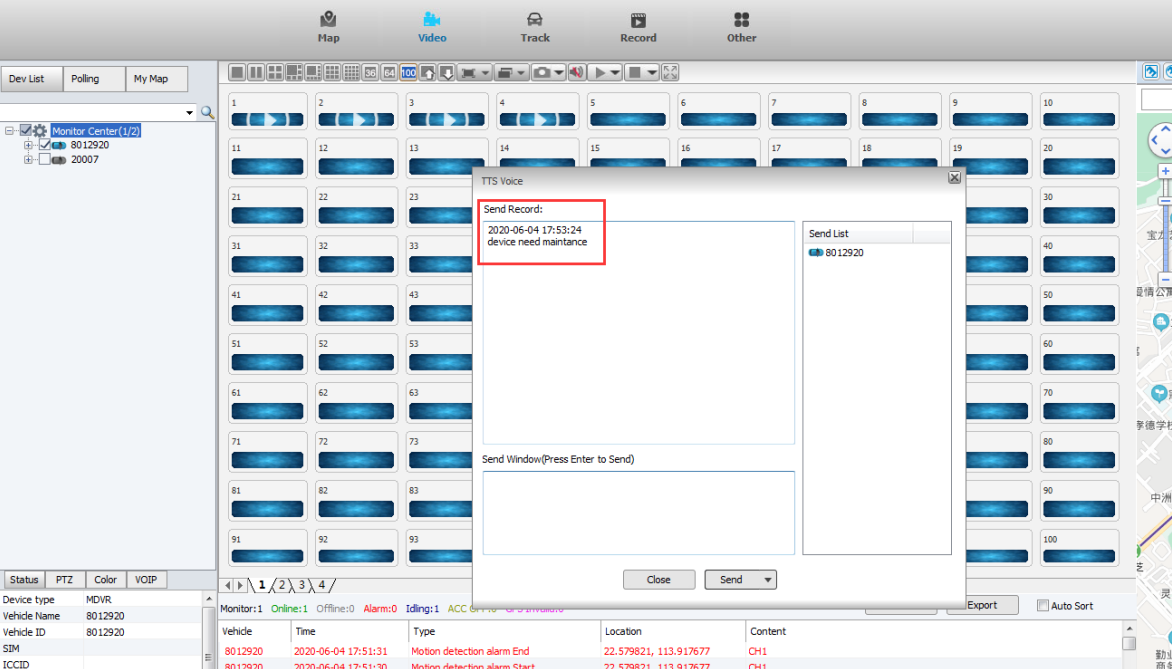
Task: Click Send in TTS Voice dialog
Action: tap(732, 580)
